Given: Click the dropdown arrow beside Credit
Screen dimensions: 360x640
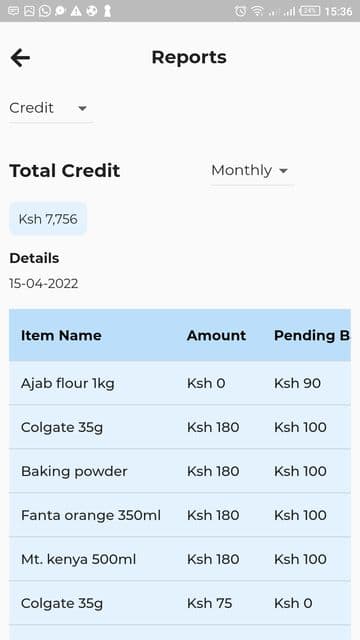Looking at the screenshot, I should pos(82,109).
